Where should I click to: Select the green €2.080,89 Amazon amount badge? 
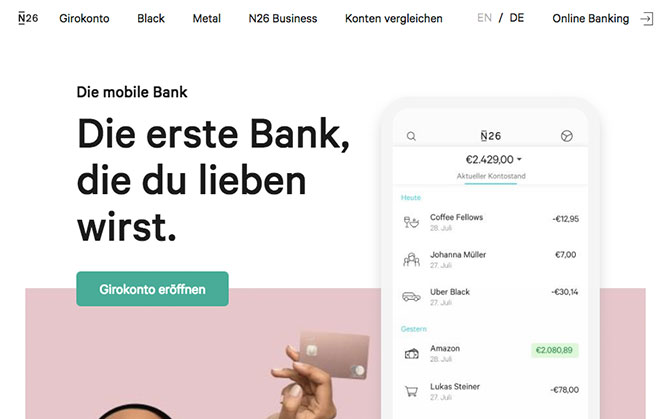pyautogui.click(x=554, y=350)
